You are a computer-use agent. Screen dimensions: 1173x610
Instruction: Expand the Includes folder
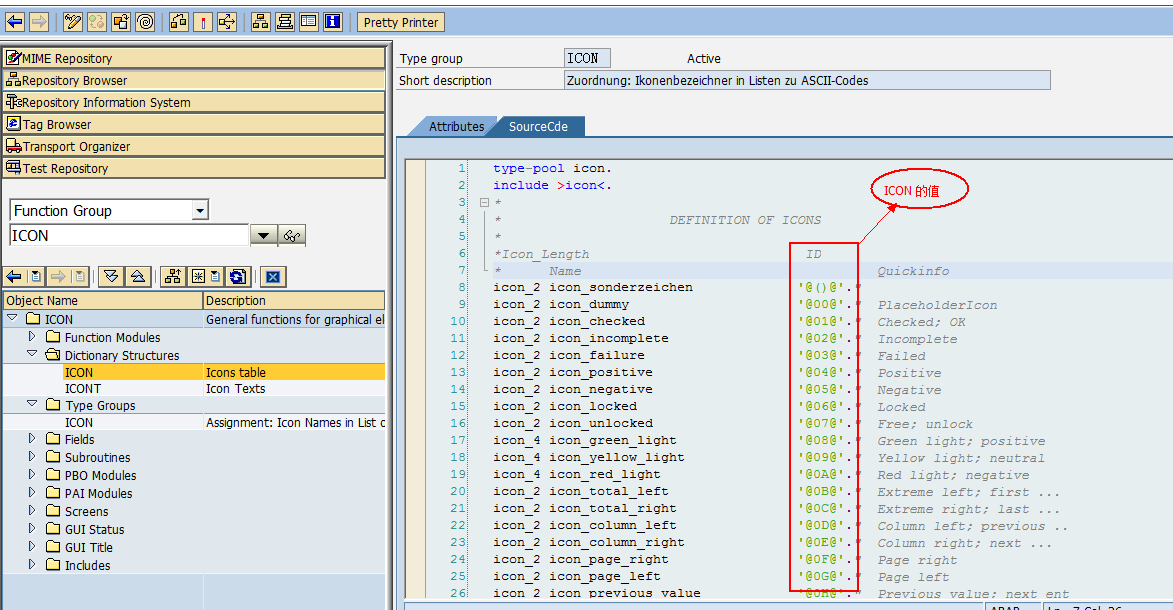tap(31, 564)
